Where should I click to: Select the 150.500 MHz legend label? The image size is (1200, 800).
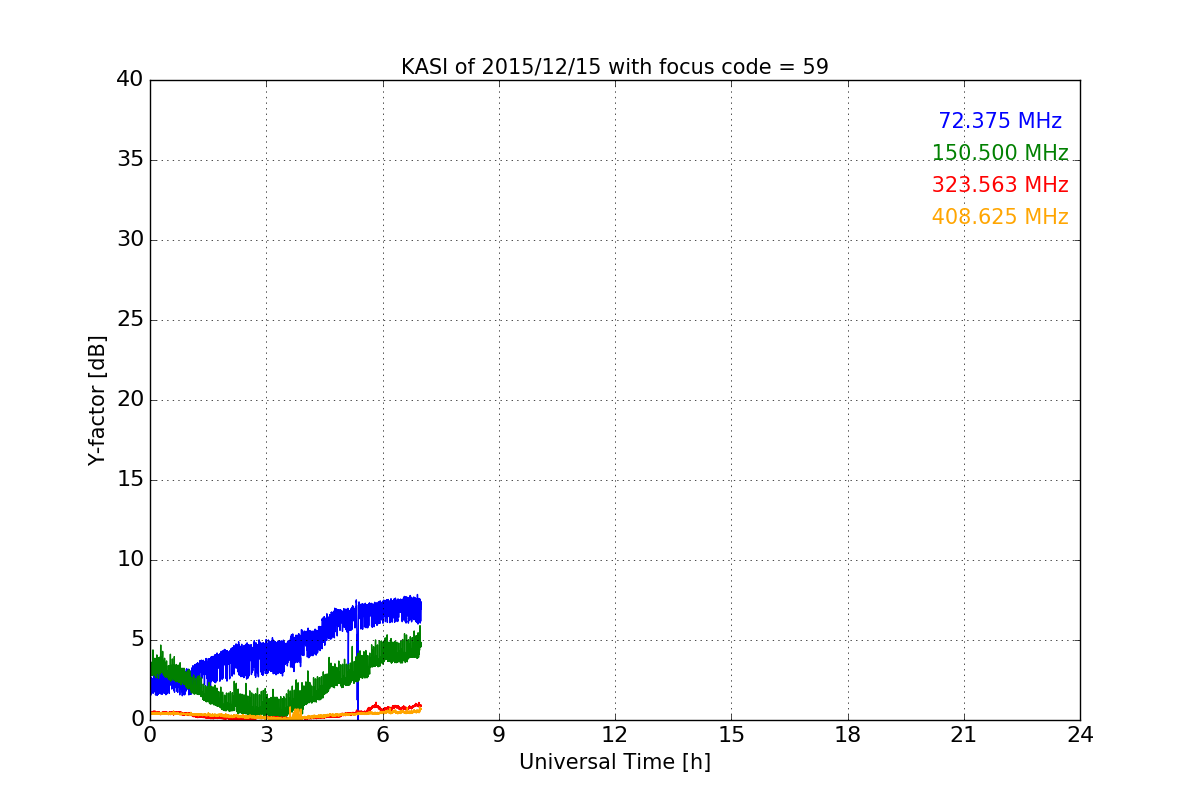click(x=1000, y=153)
